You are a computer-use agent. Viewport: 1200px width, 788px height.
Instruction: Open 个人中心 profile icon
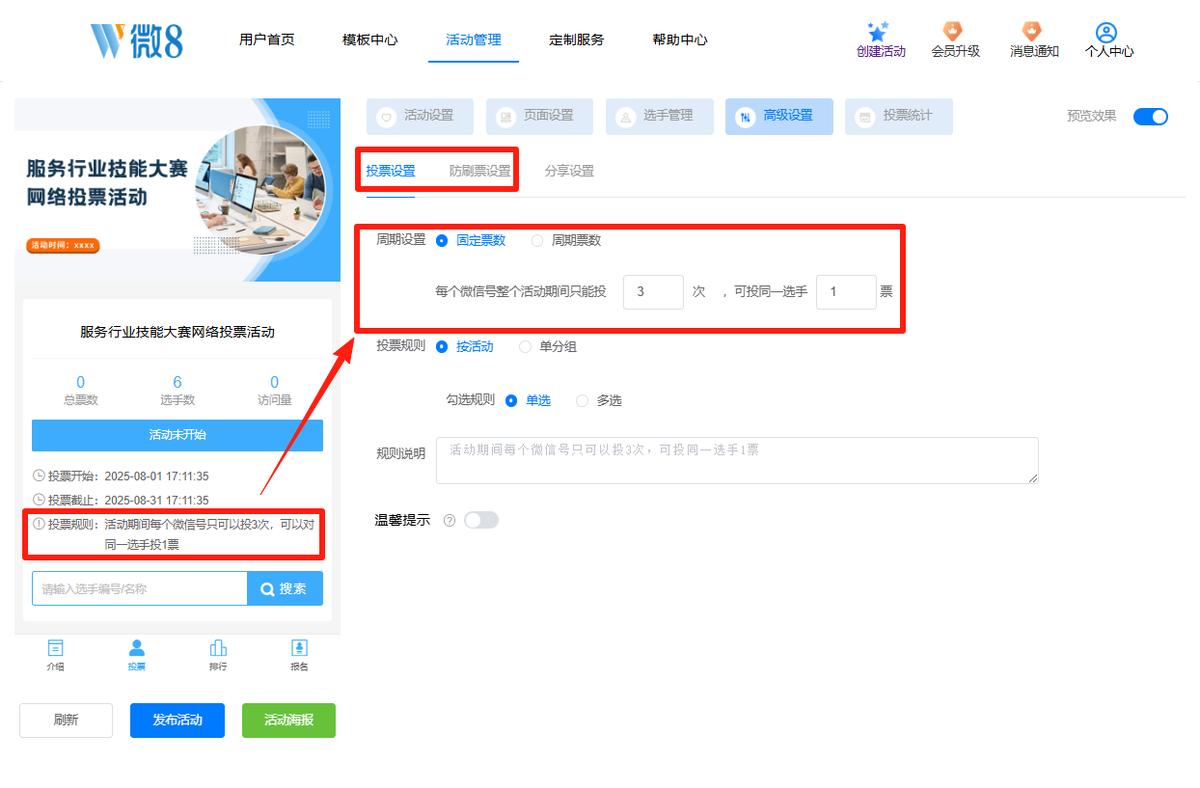tap(1106, 32)
